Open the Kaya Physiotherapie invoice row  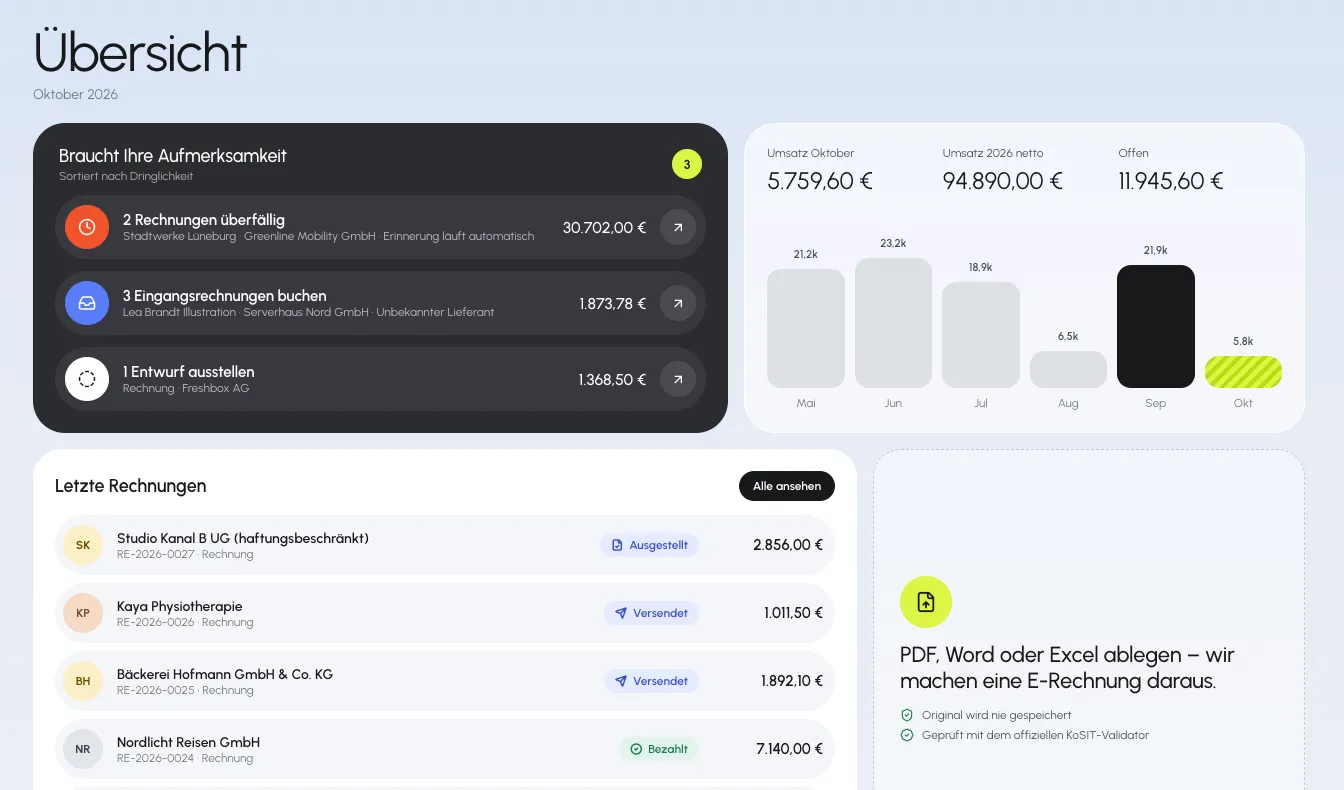click(x=445, y=613)
